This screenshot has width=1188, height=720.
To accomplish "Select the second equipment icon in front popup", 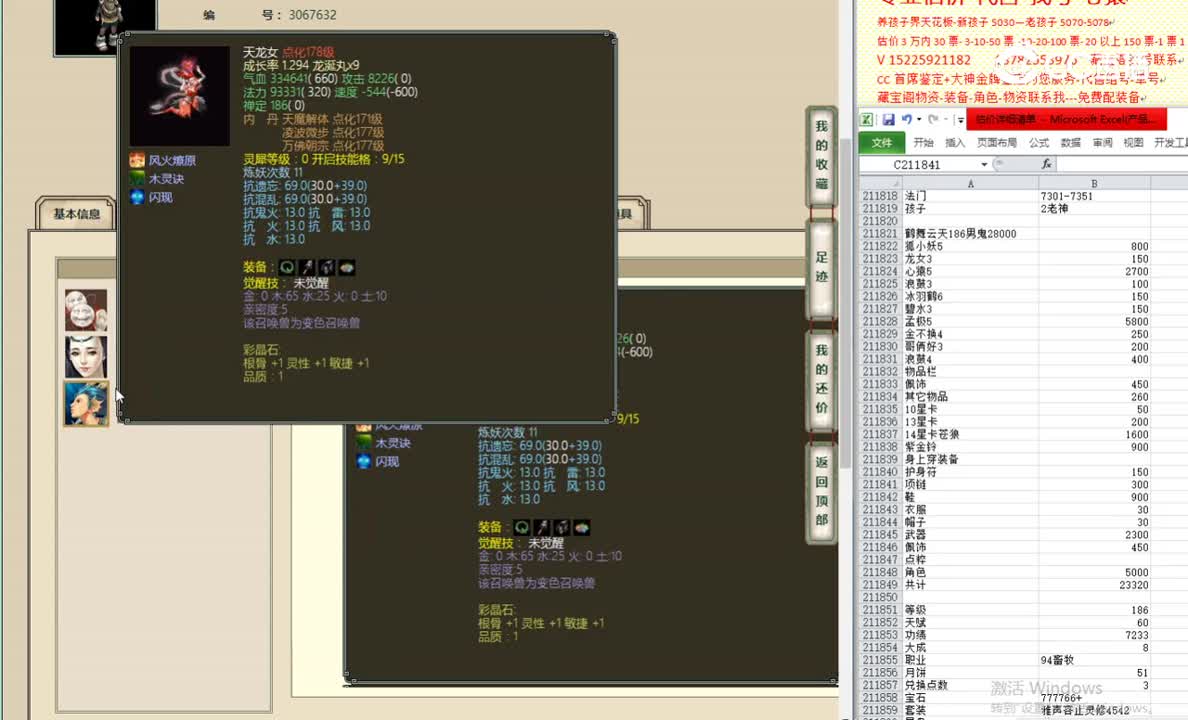I will tap(306, 267).
